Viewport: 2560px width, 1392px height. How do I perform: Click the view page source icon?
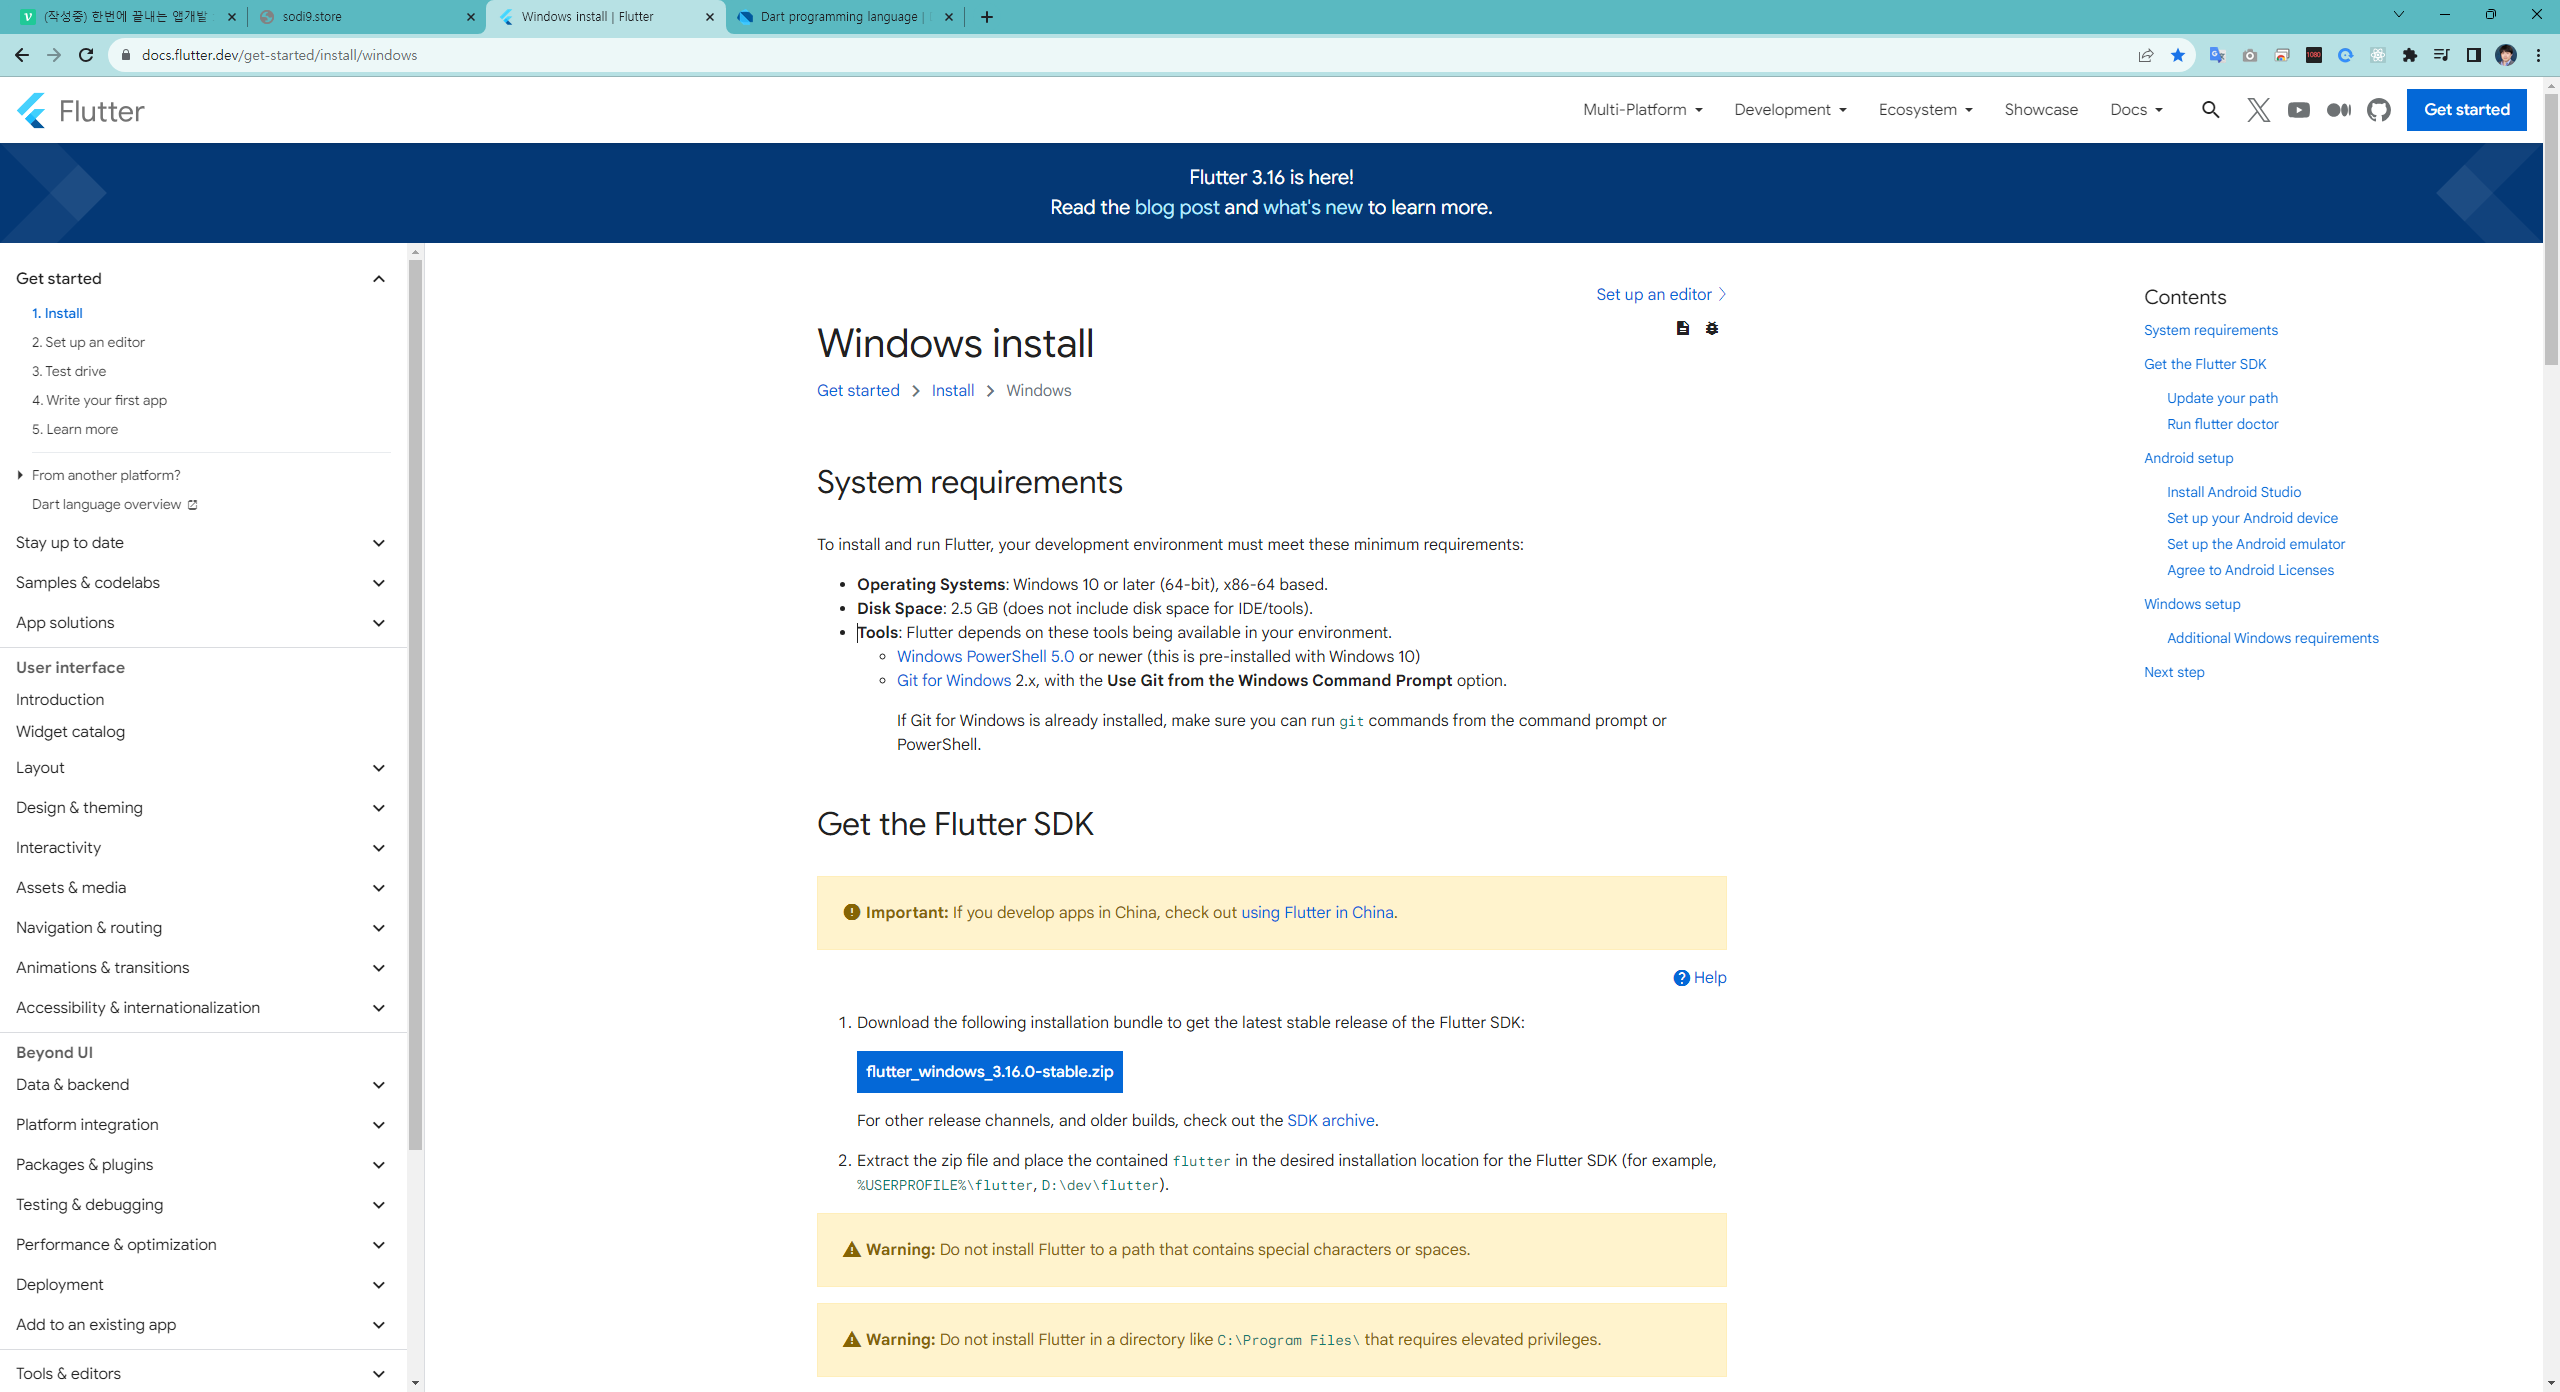coord(1683,328)
